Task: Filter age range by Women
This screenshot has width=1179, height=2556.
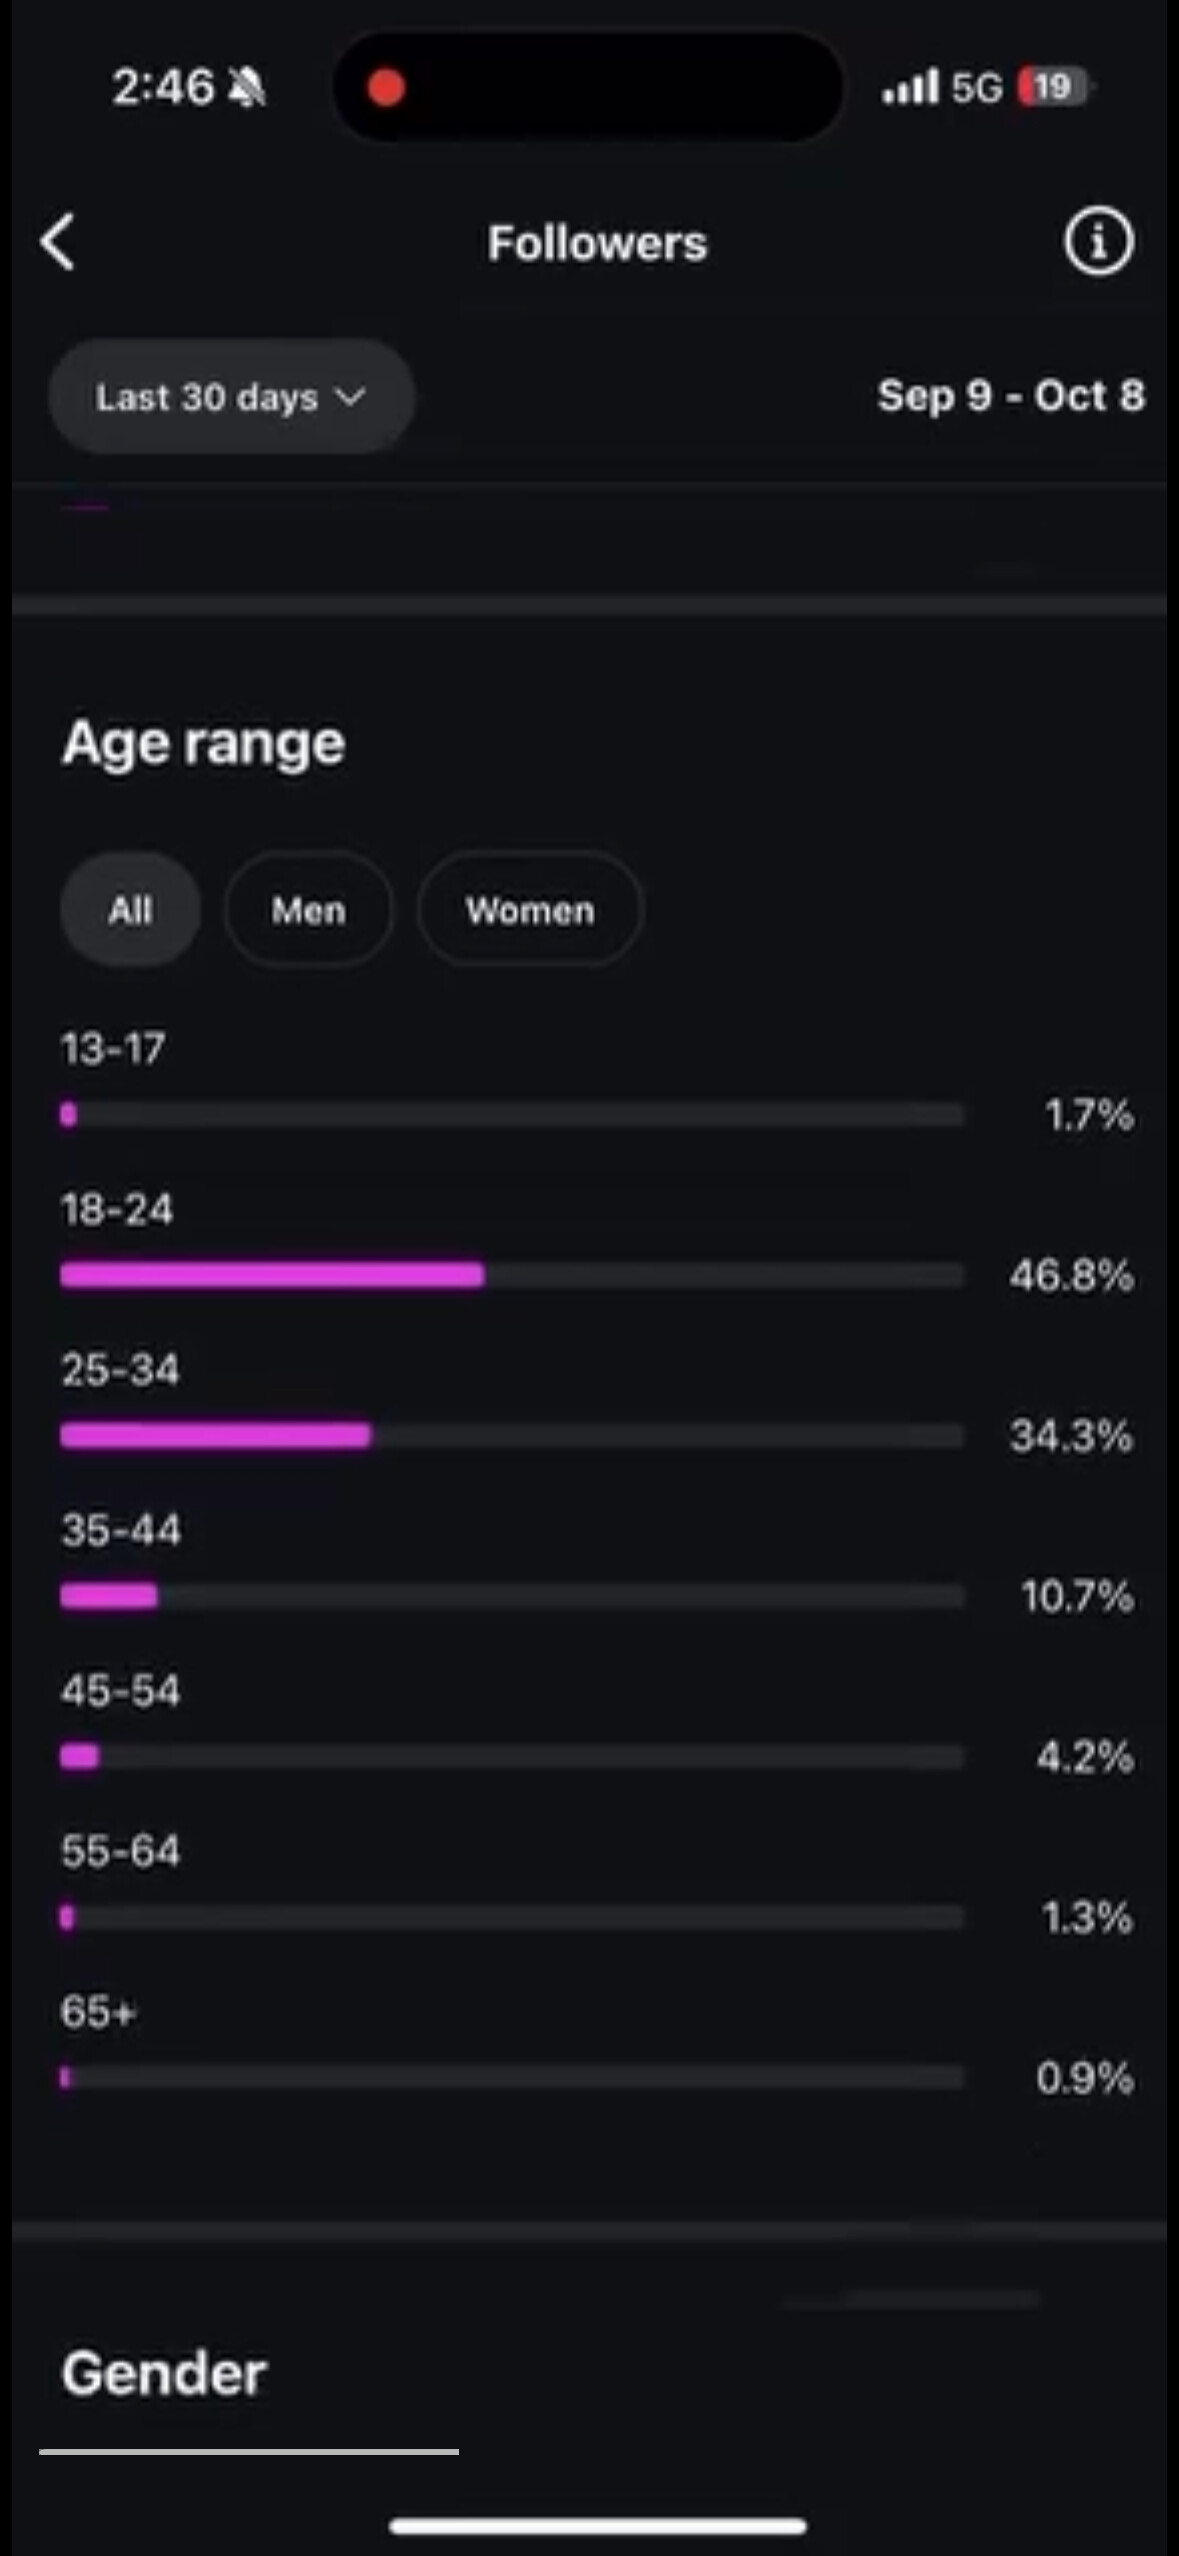Action: pos(530,910)
